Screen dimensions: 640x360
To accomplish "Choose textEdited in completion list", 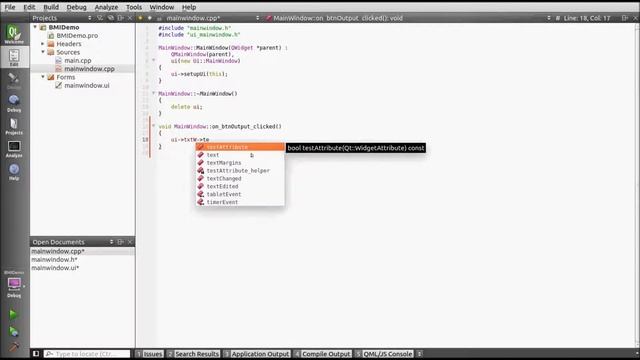I will point(240,186).
